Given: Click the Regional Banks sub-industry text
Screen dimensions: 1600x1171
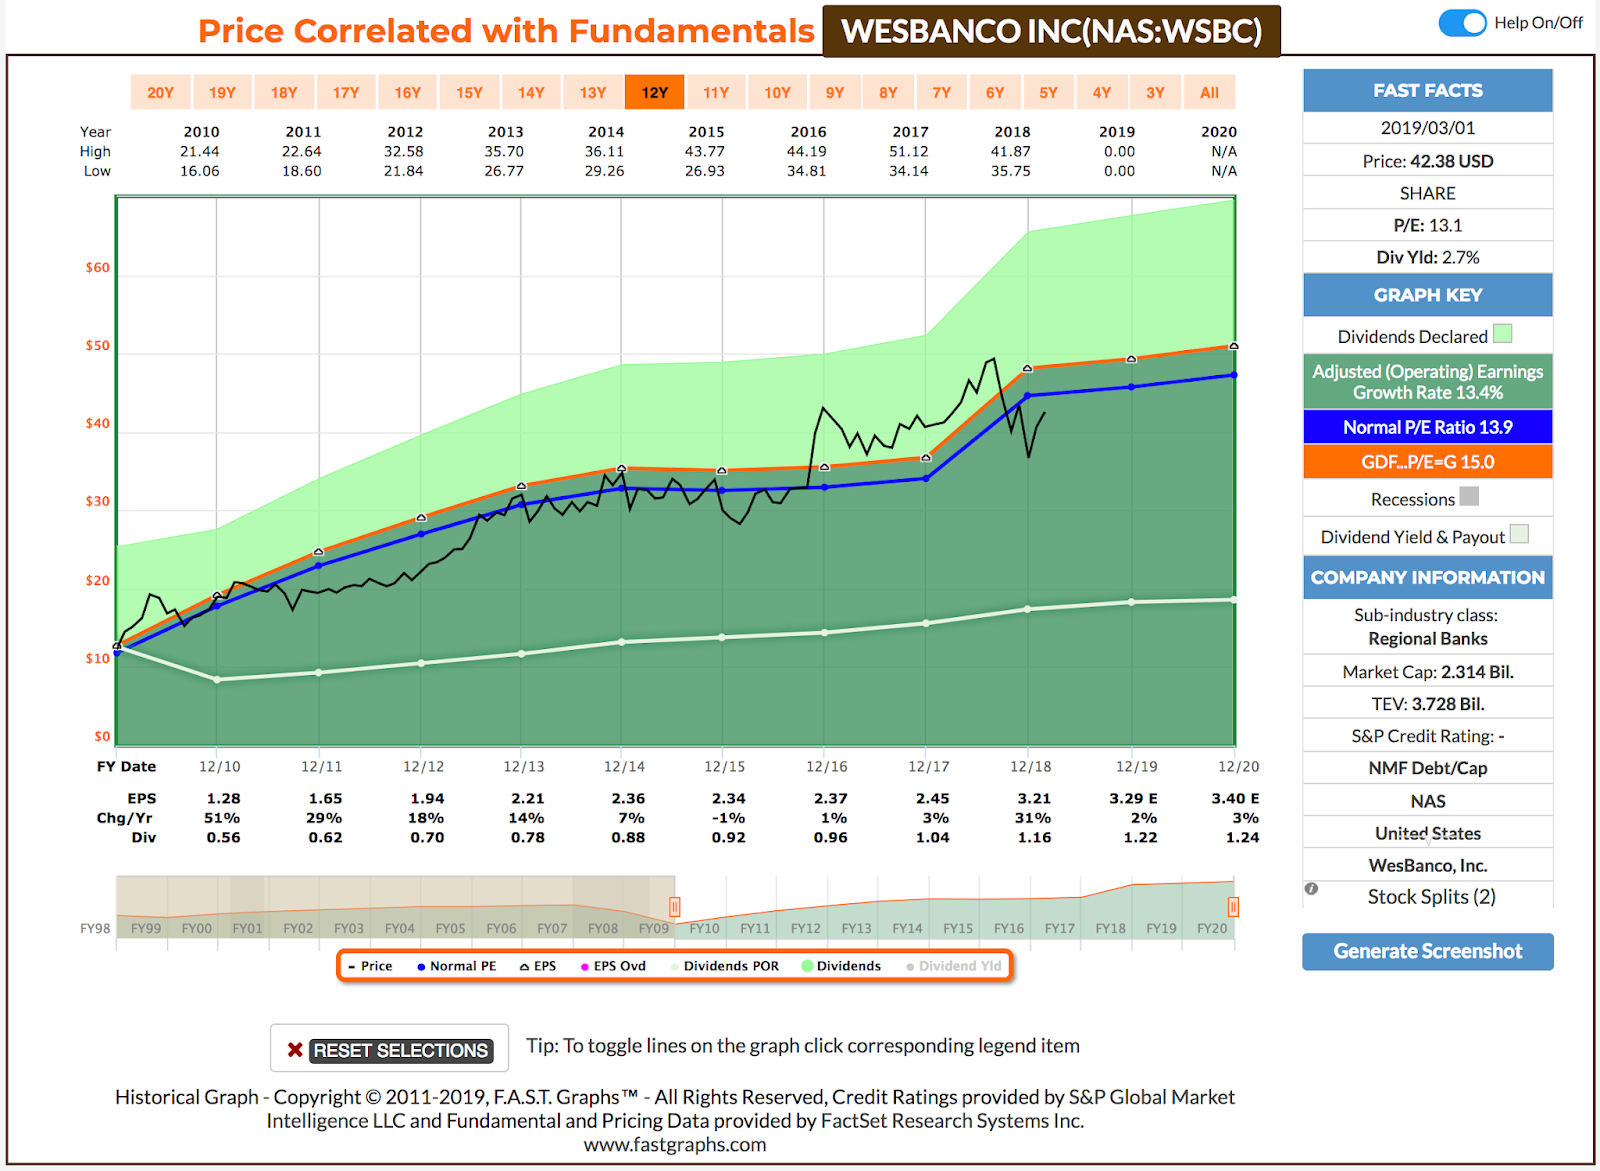Looking at the screenshot, I should [1428, 639].
